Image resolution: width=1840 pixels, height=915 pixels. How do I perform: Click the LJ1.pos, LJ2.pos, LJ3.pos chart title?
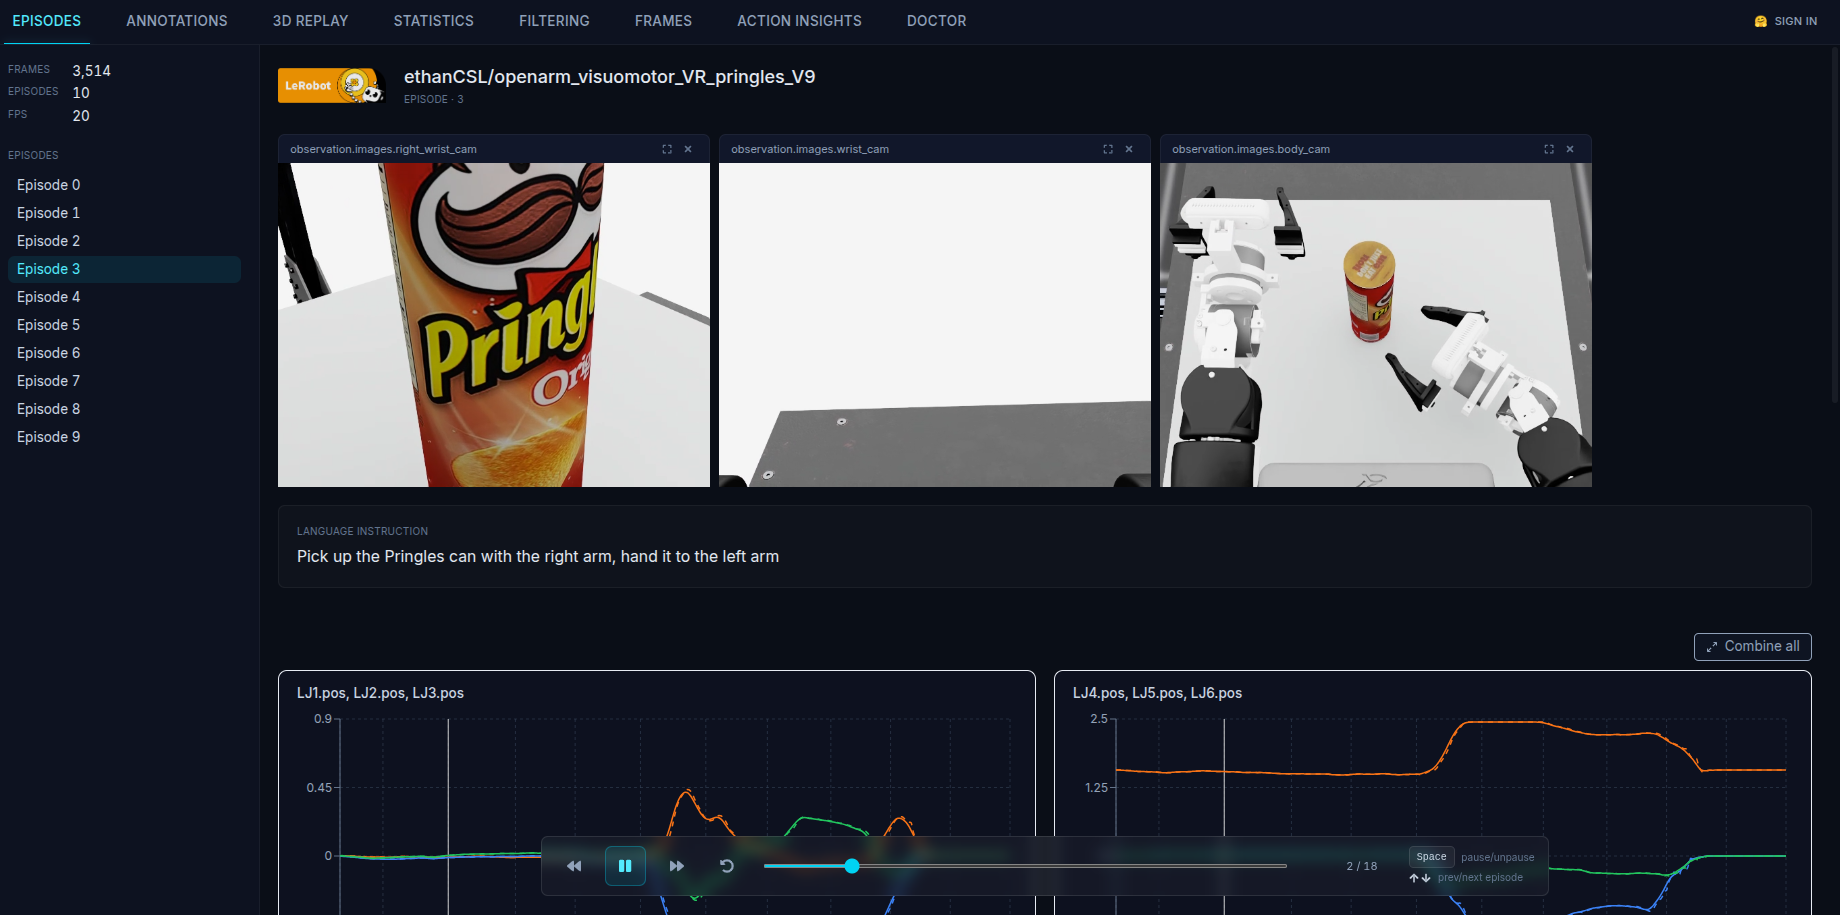(380, 693)
